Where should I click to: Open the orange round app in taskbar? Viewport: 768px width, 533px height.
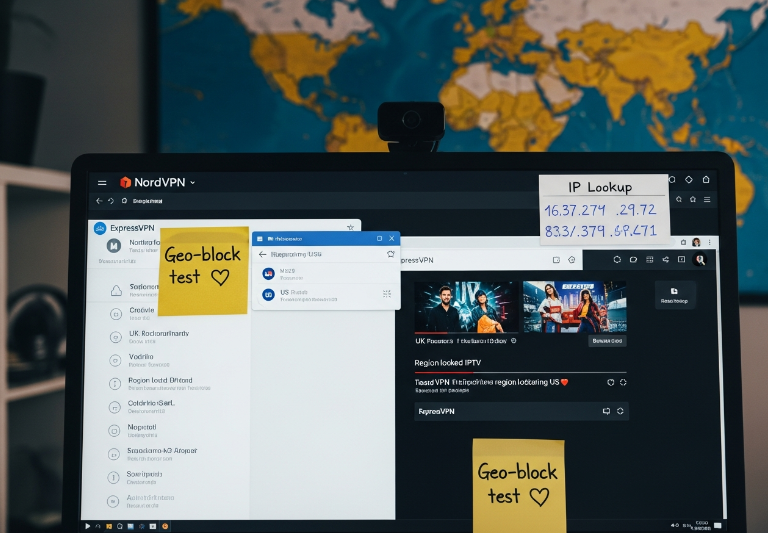click(x=165, y=526)
